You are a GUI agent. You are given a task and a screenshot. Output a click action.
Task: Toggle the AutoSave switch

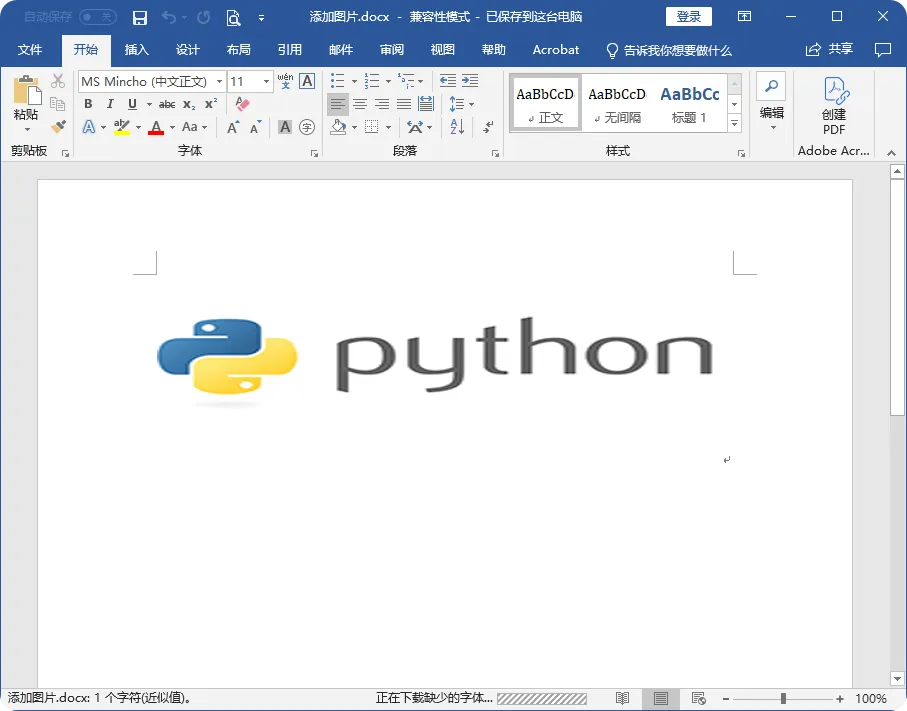tap(98, 17)
